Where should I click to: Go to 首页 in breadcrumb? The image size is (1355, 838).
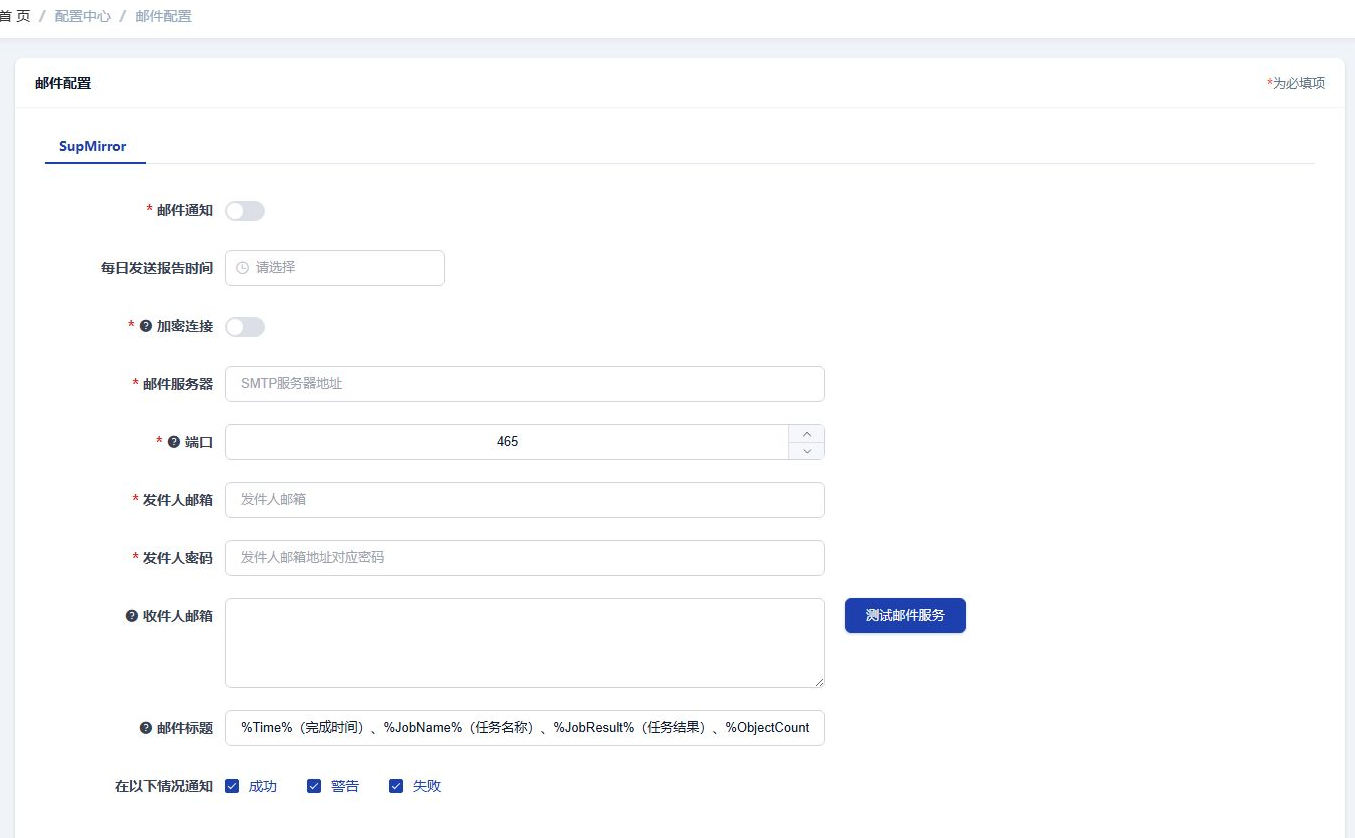(x=15, y=16)
